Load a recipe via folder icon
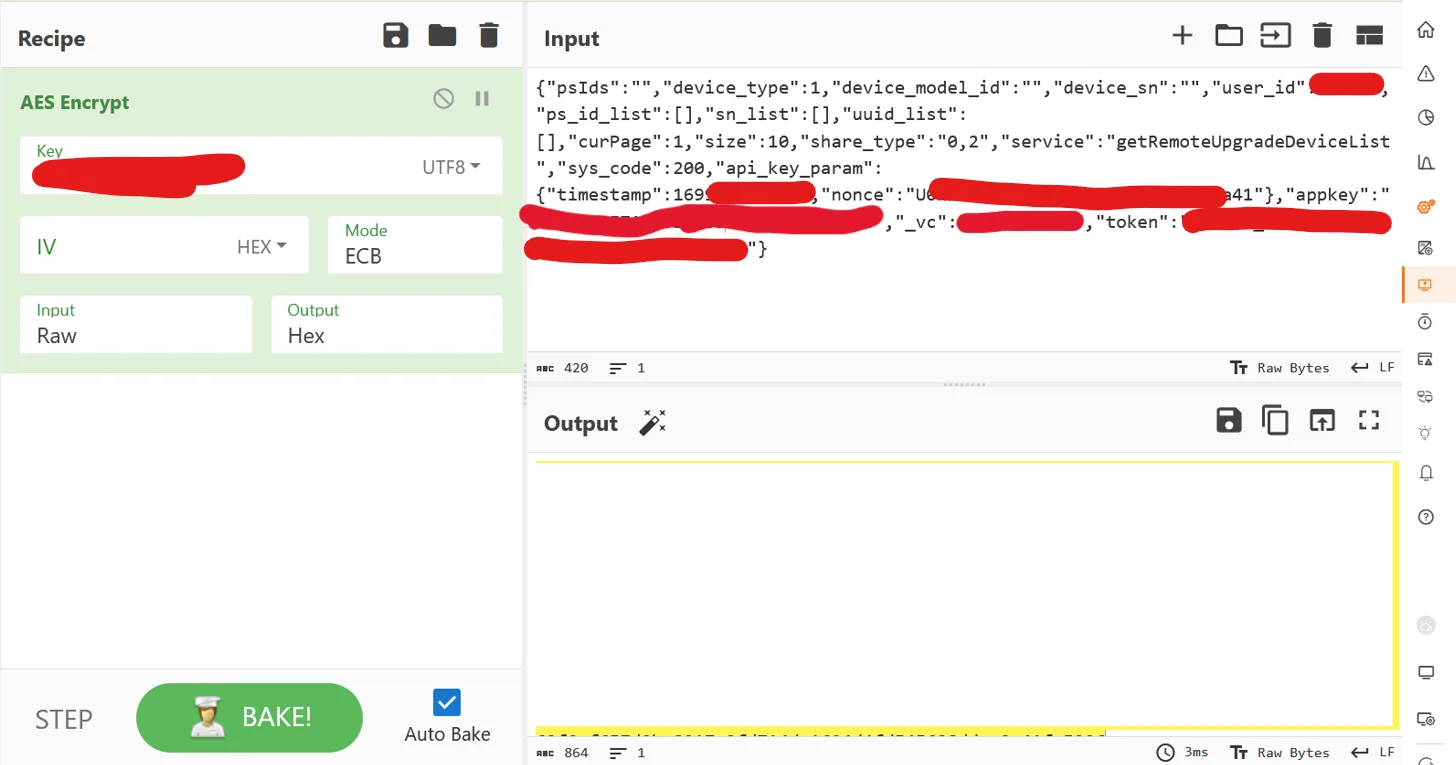The width and height of the screenshot is (1456, 765). [442, 36]
